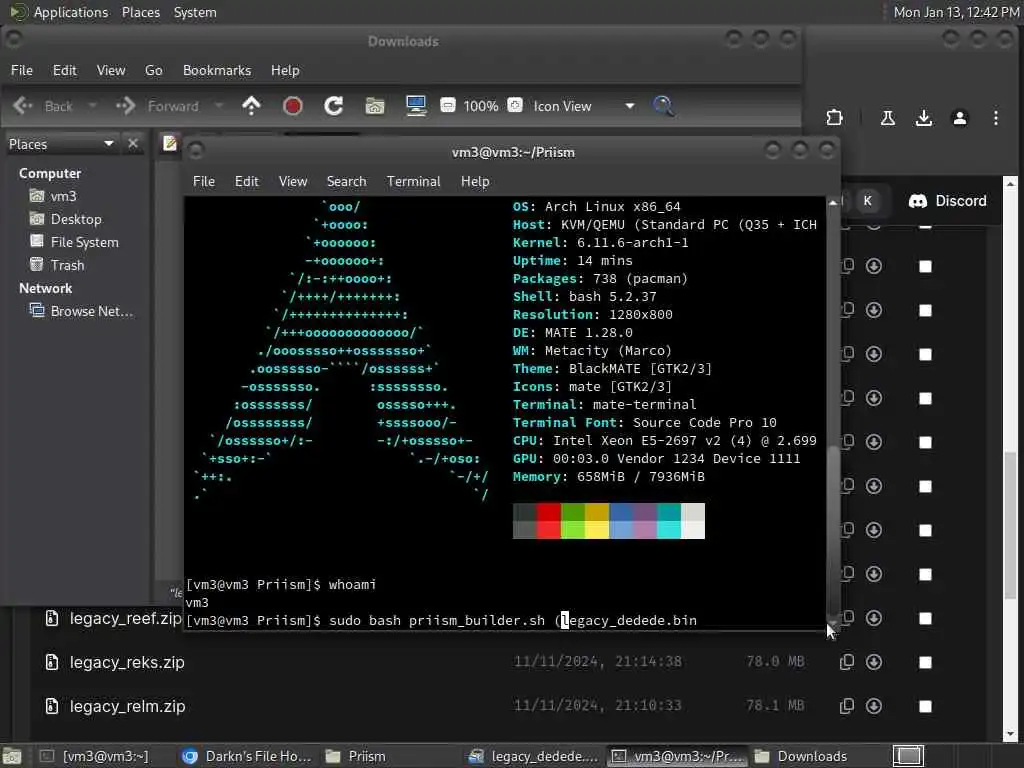Open the browser three-dot menu

click(996, 118)
